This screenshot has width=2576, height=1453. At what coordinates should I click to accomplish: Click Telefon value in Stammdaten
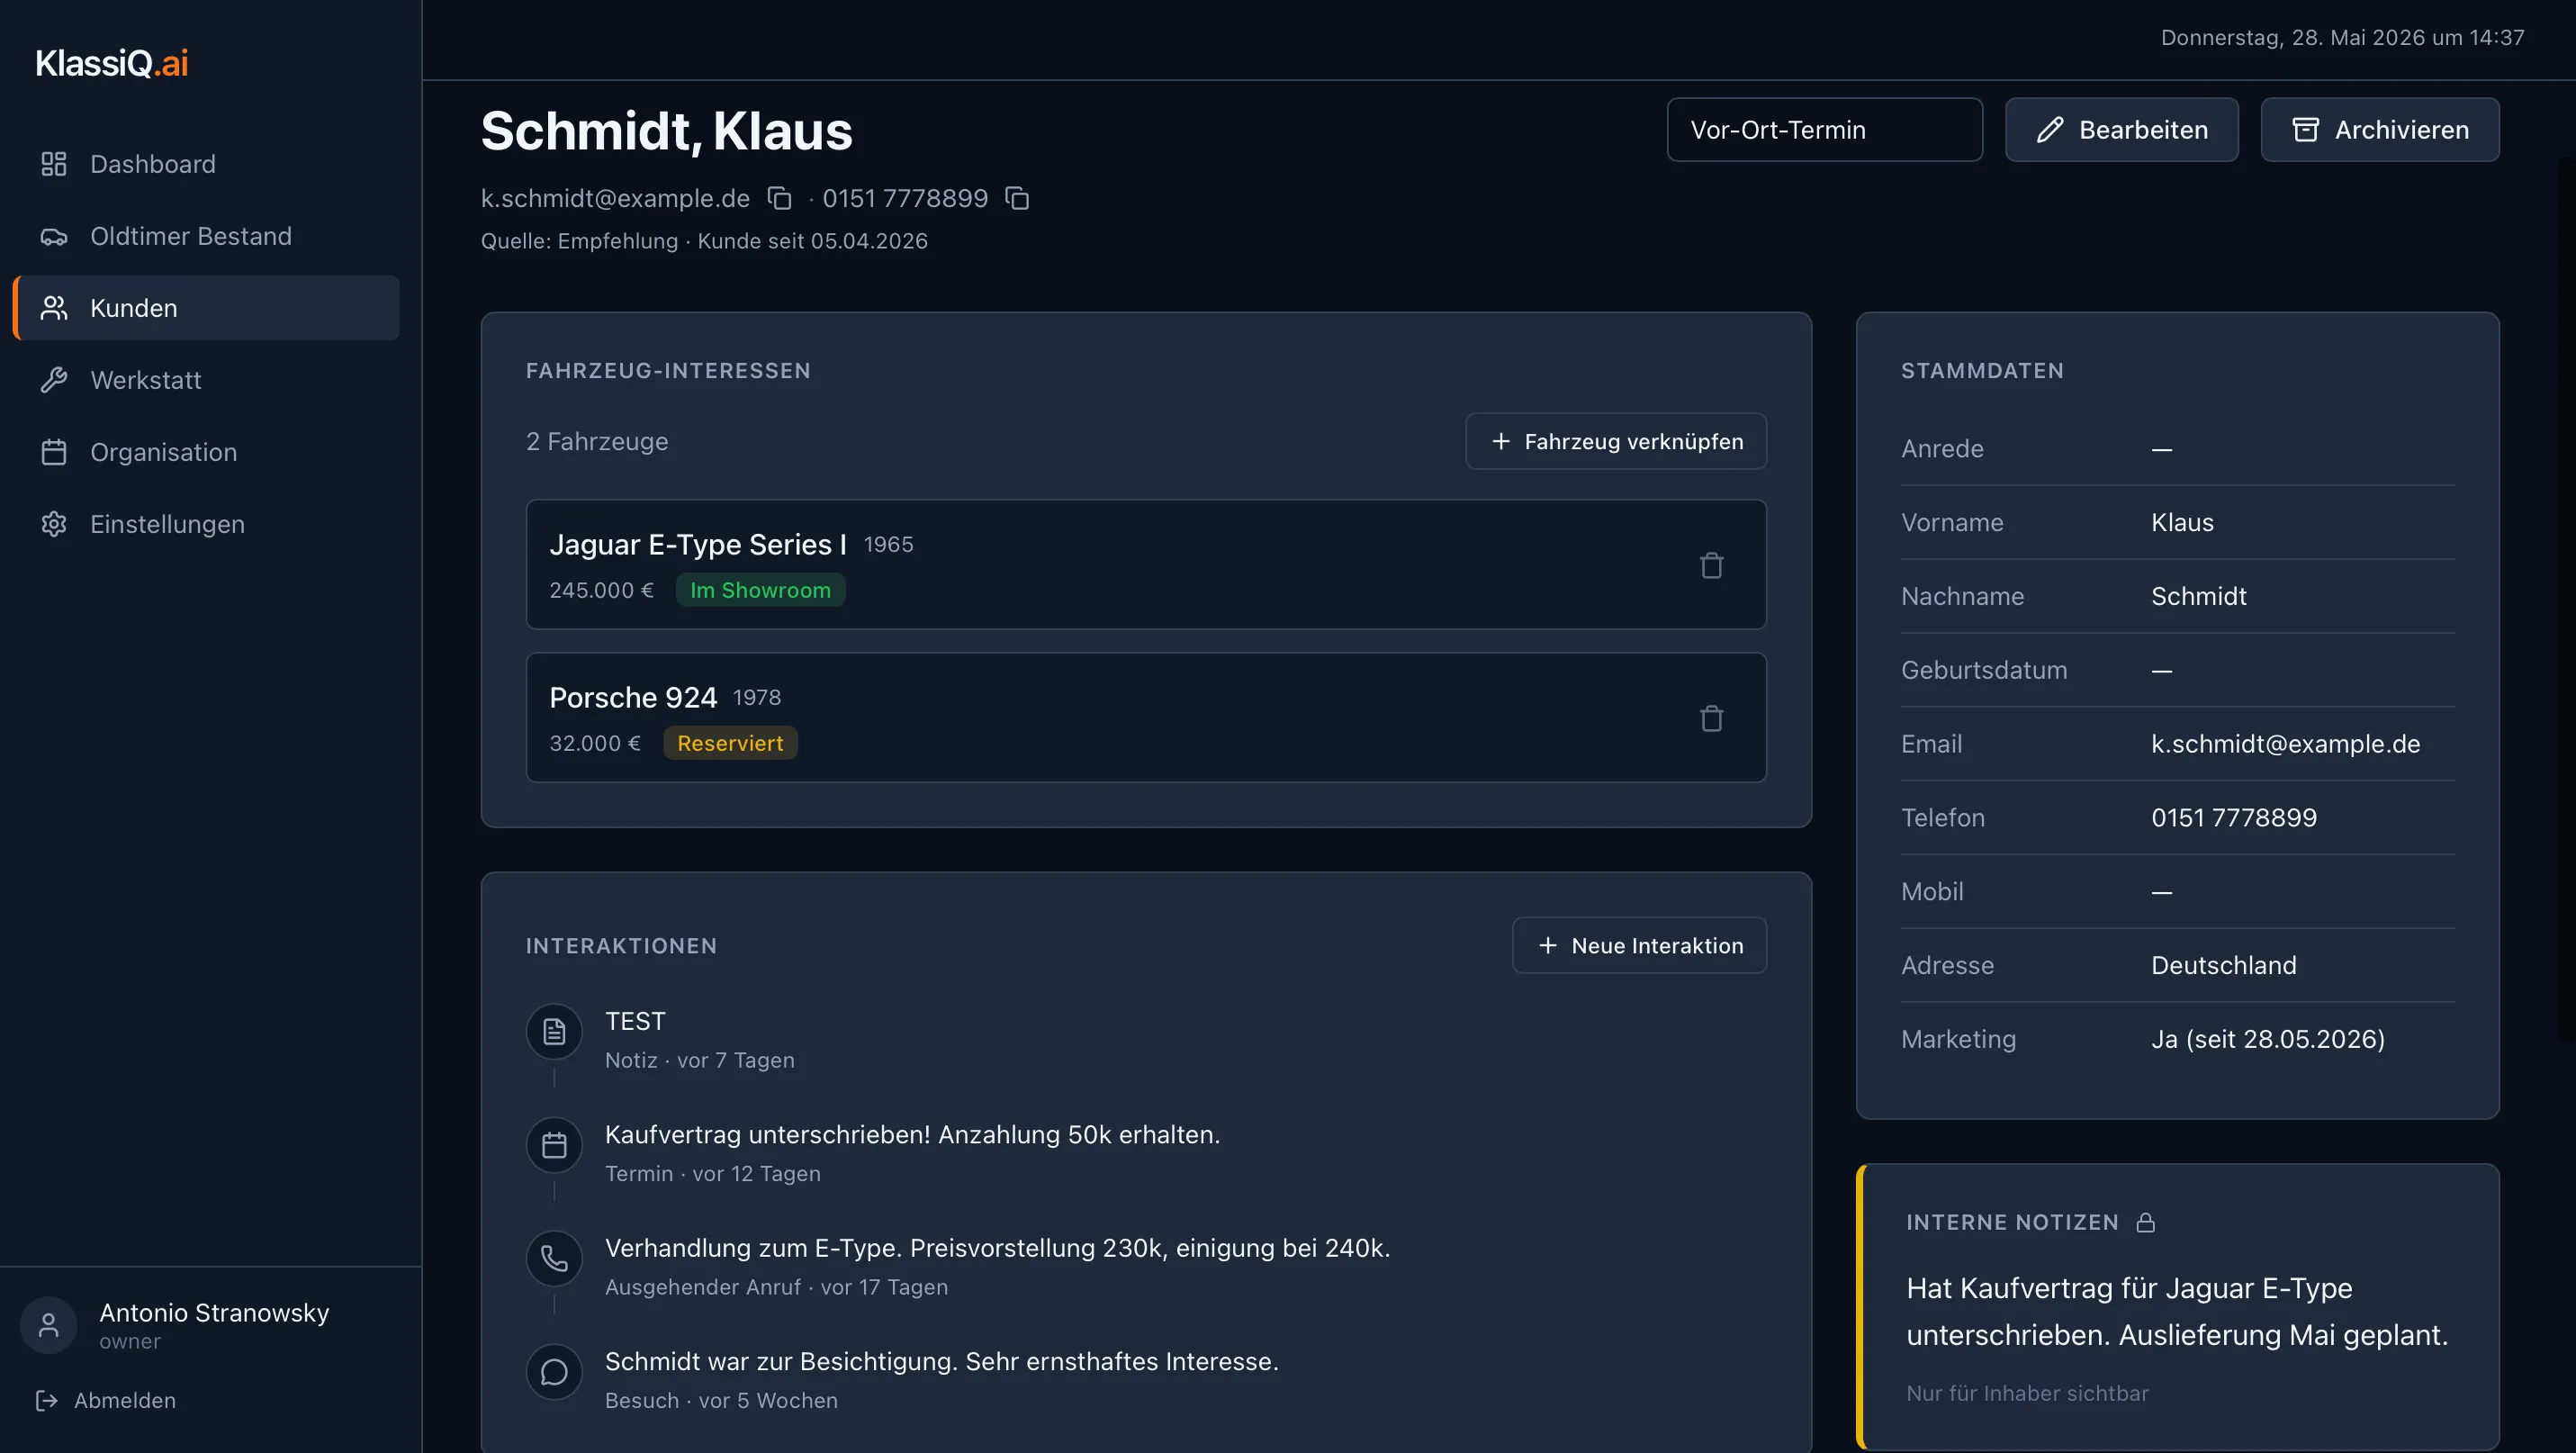pyautogui.click(x=2233, y=818)
